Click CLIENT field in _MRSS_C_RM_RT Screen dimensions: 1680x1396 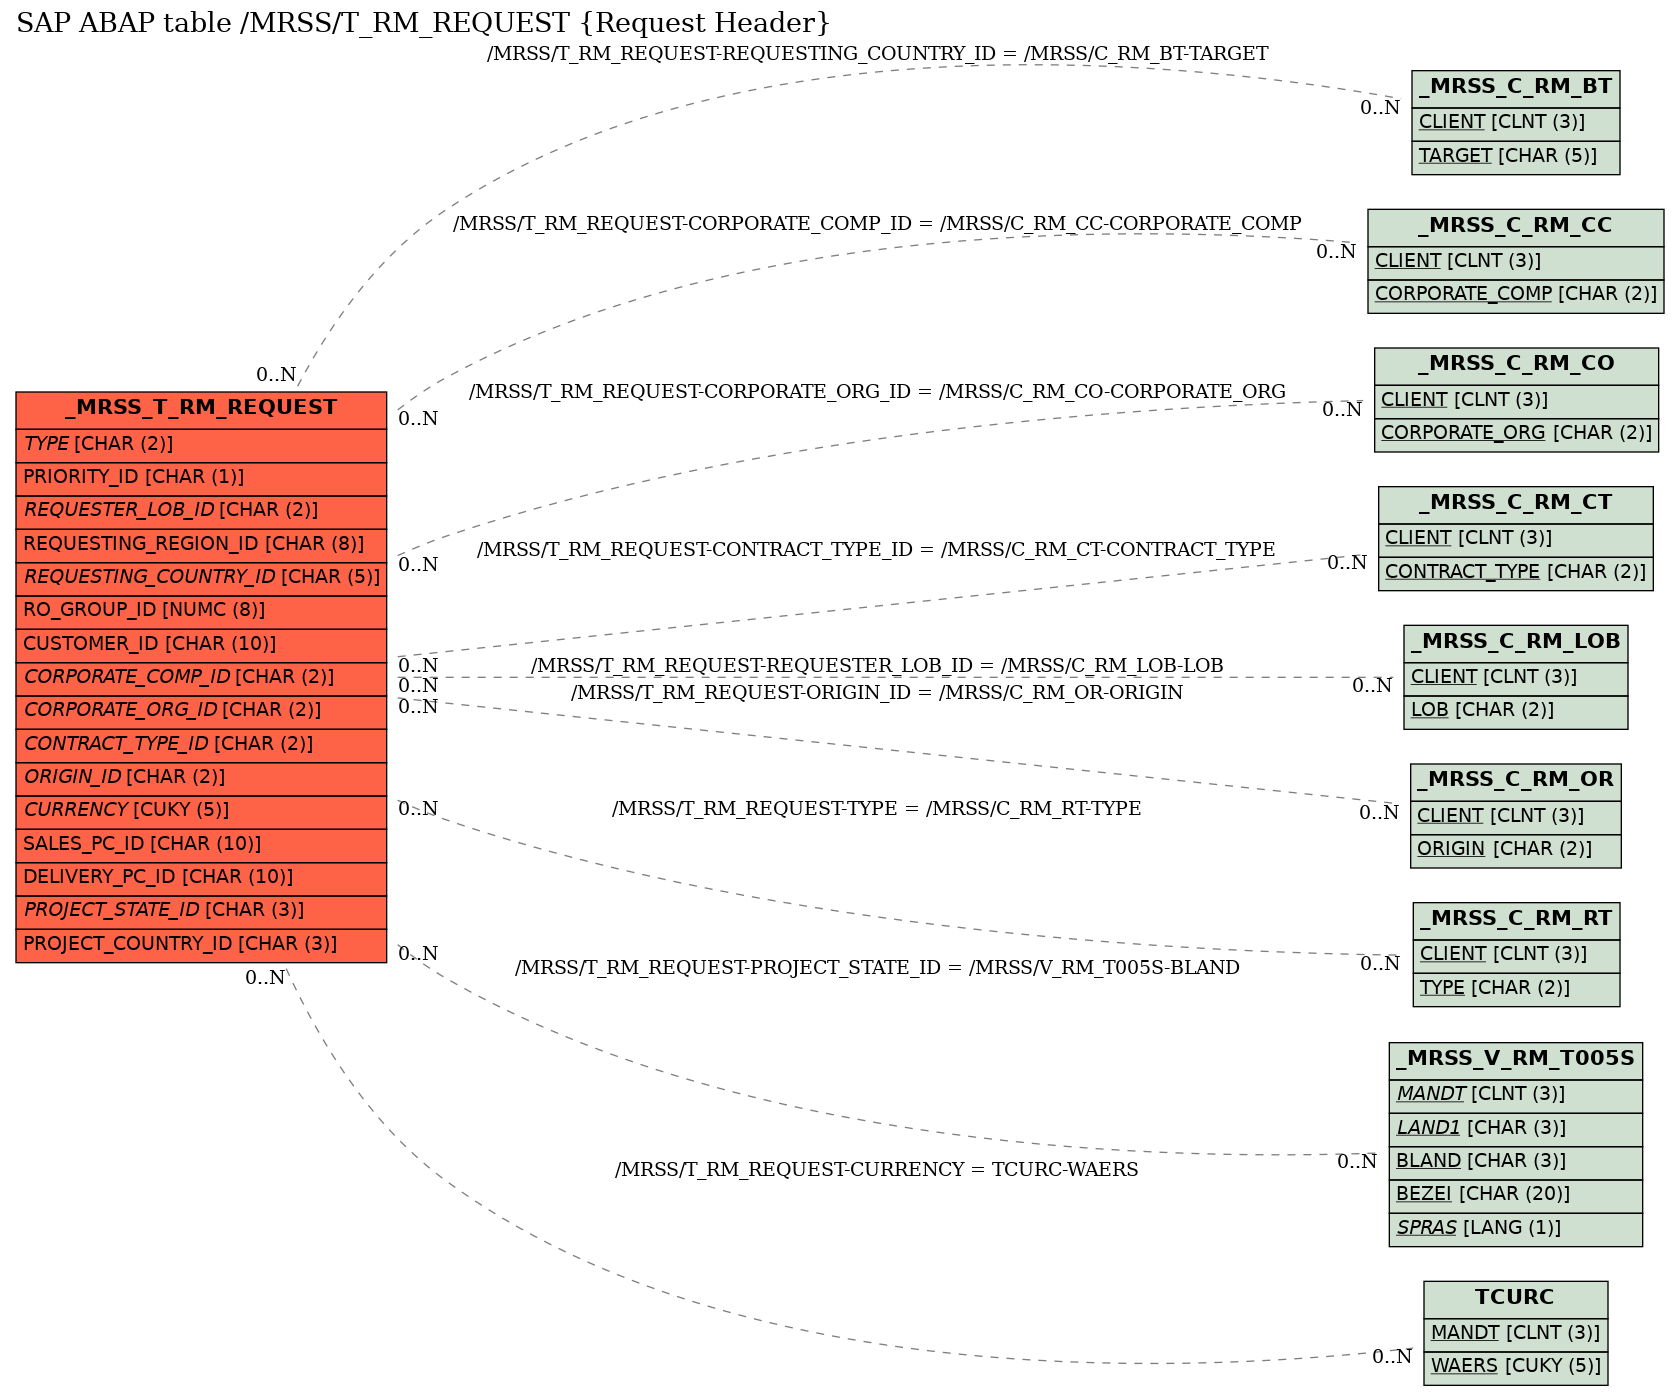(1515, 955)
